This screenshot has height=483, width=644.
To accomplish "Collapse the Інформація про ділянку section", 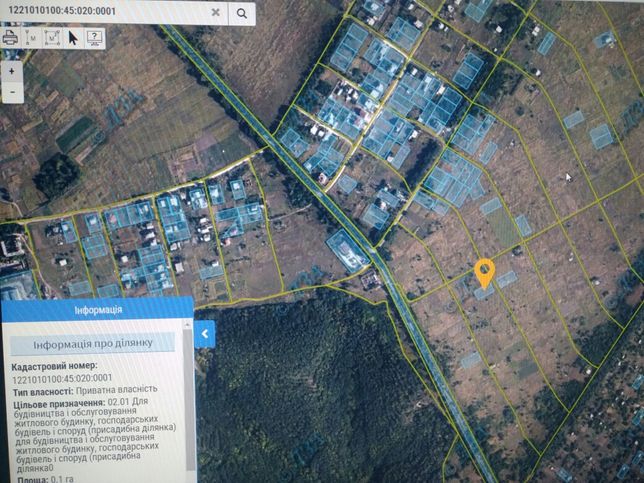I will coord(93,344).
